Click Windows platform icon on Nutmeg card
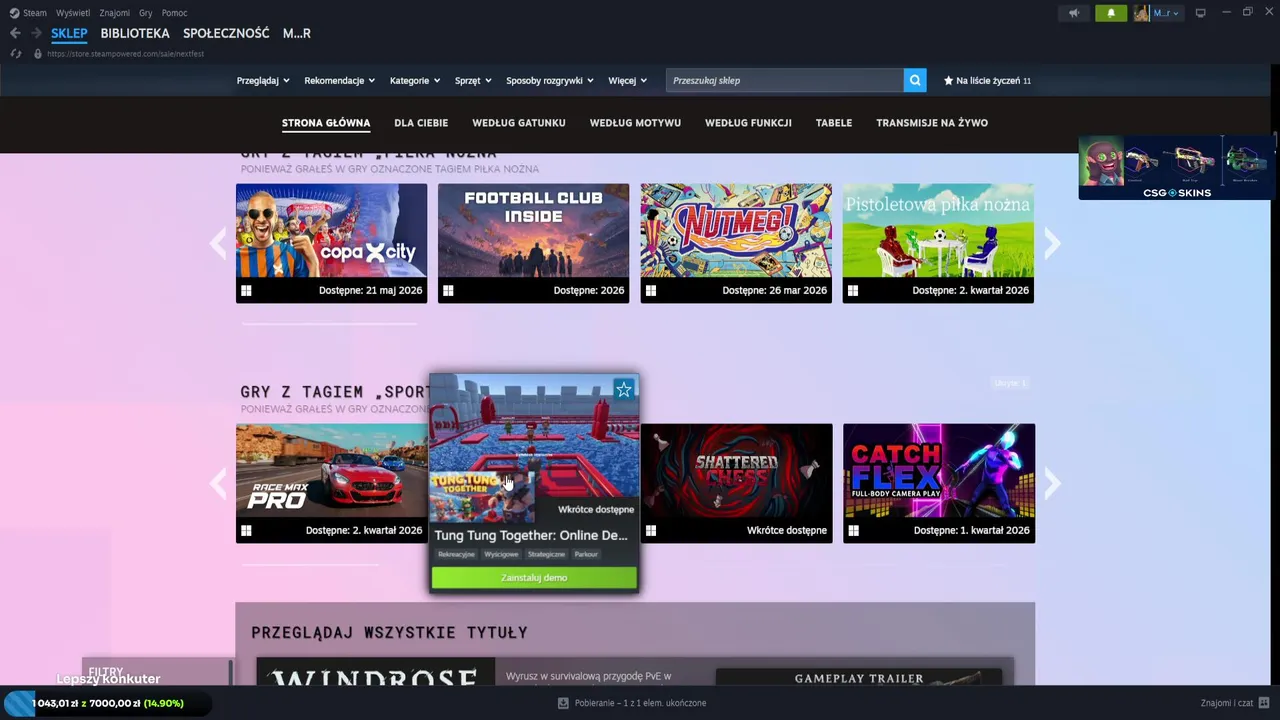The image size is (1280, 720). [651, 291]
